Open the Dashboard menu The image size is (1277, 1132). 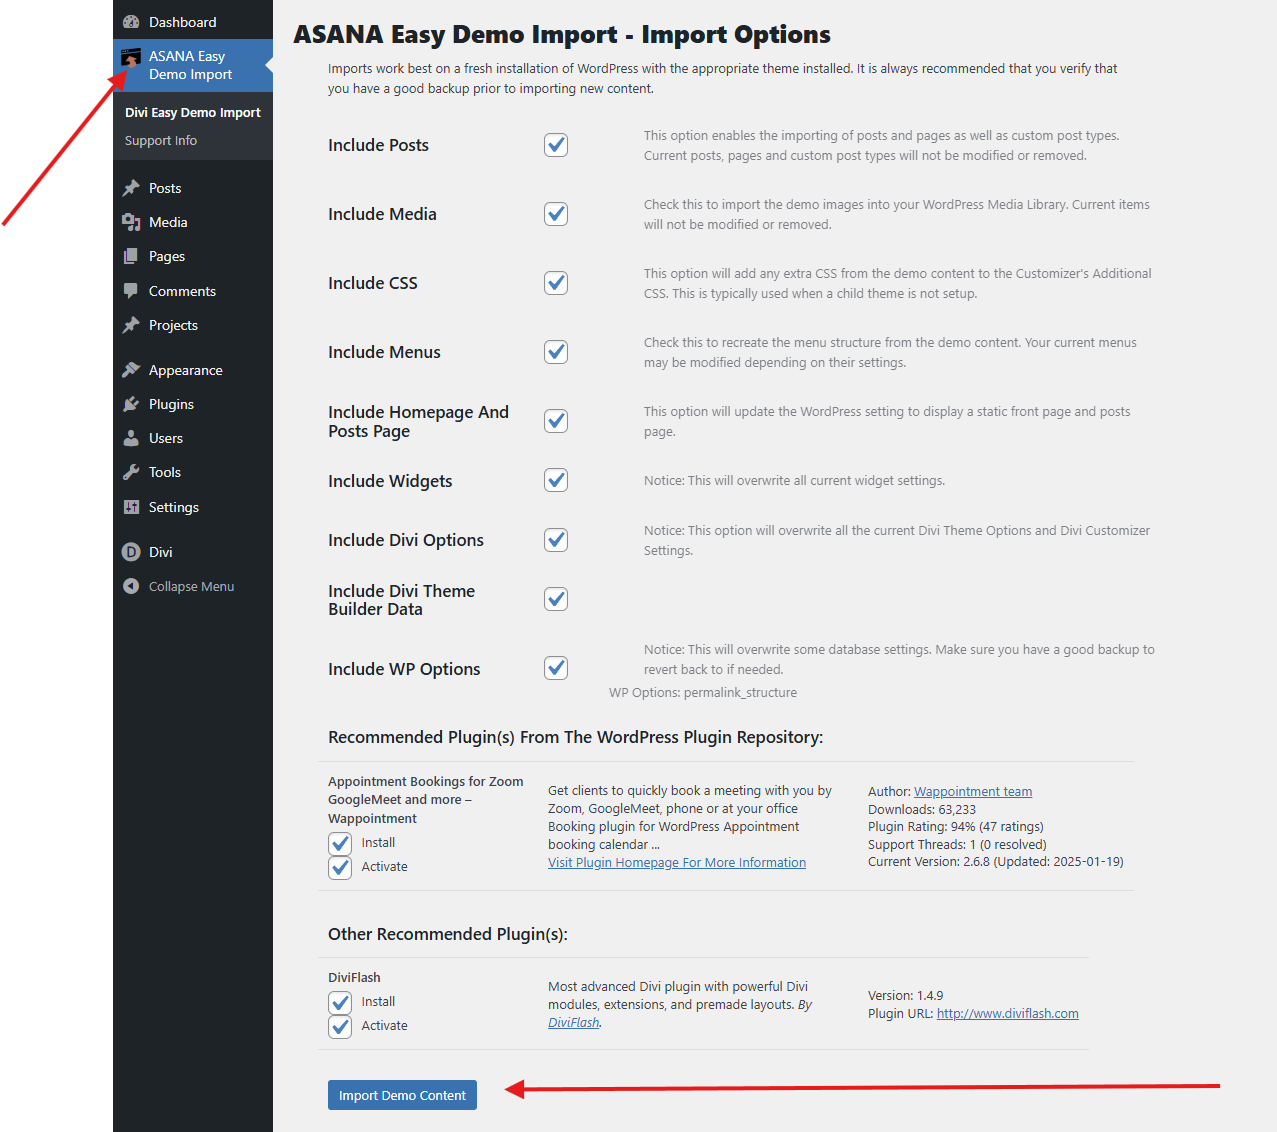(x=193, y=22)
